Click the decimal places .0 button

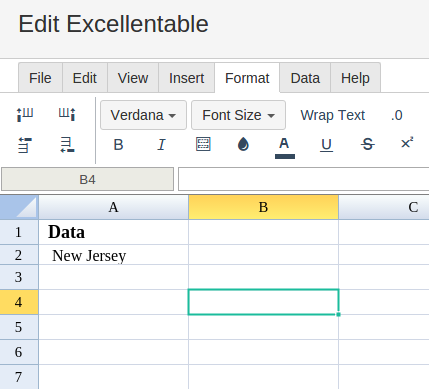click(x=397, y=115)
